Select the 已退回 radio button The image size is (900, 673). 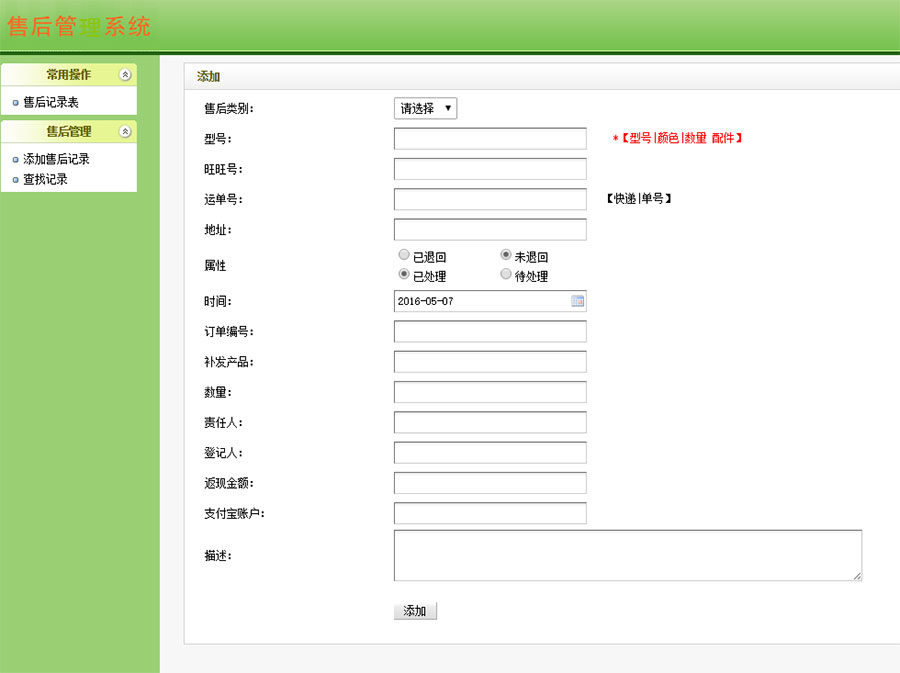pyautogui.click(x=404, y=256)
